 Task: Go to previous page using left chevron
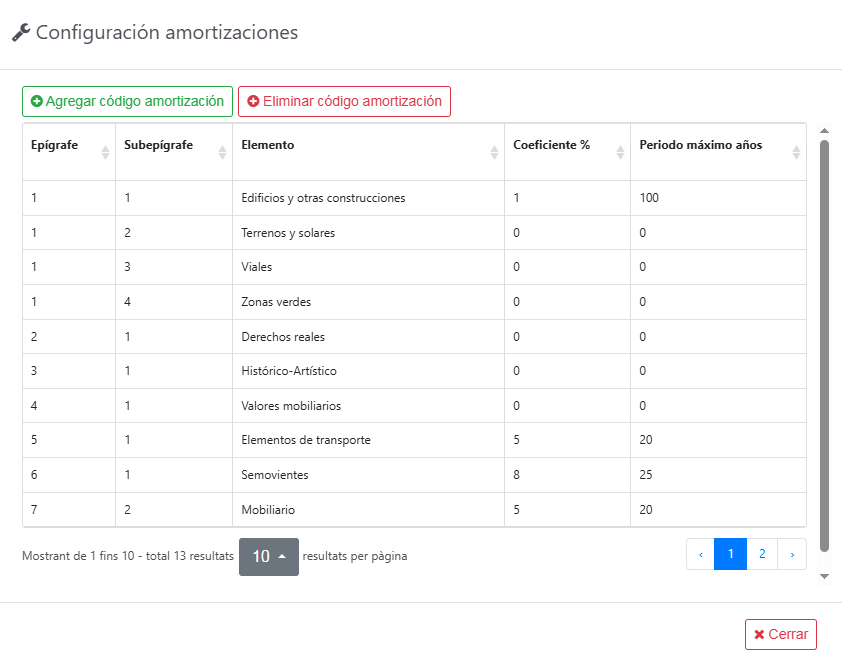pyautogui.click(x=700, y=554)
